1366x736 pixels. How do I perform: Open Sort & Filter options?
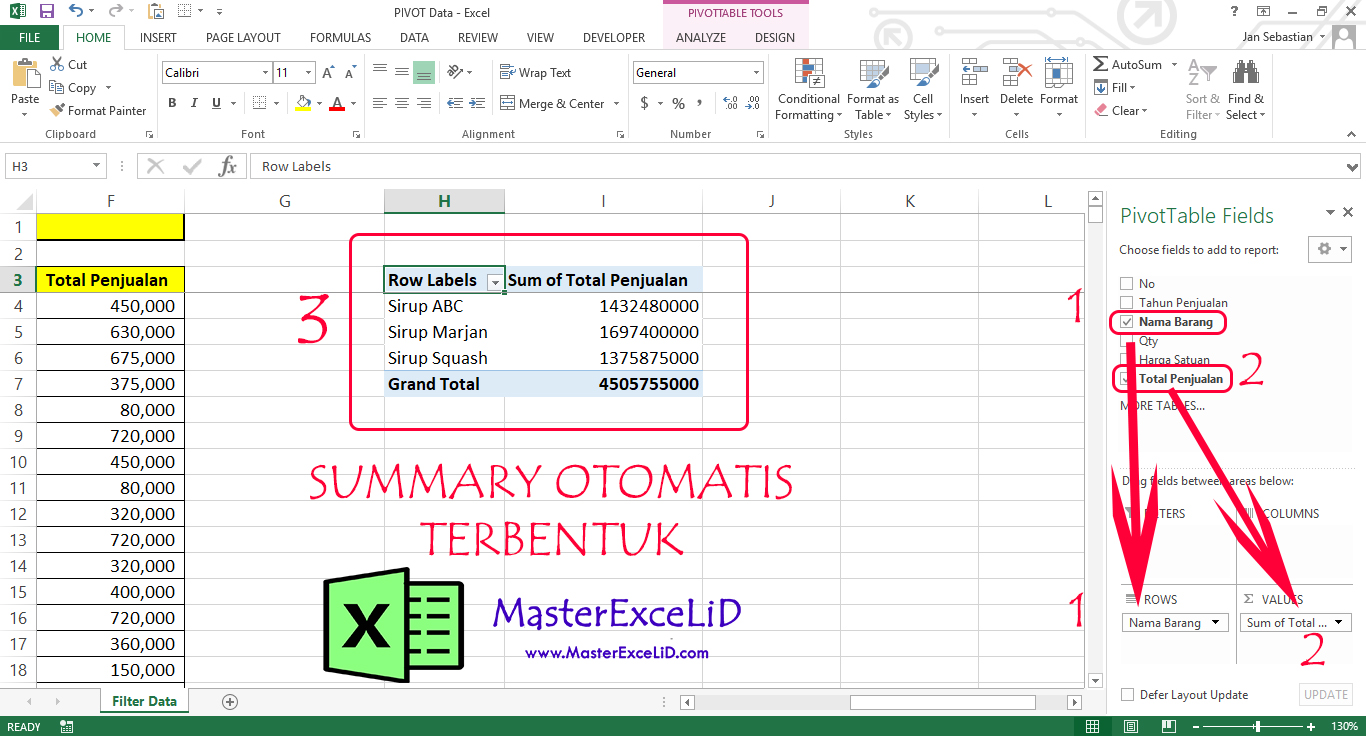[x=1202, y=90]
